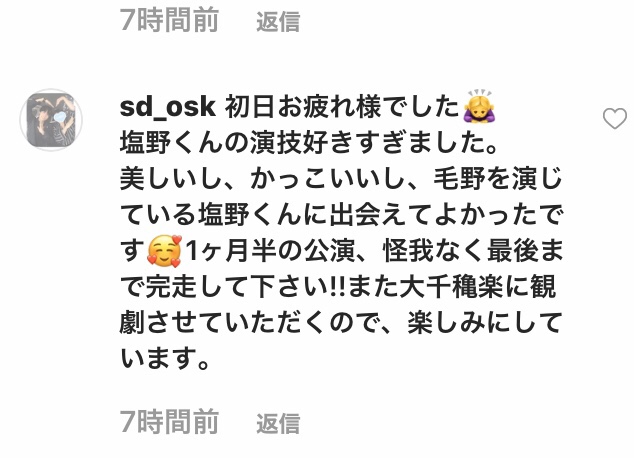
Task: Click the line 塩野くんの演技好きすぎました。
Action: 309,143
